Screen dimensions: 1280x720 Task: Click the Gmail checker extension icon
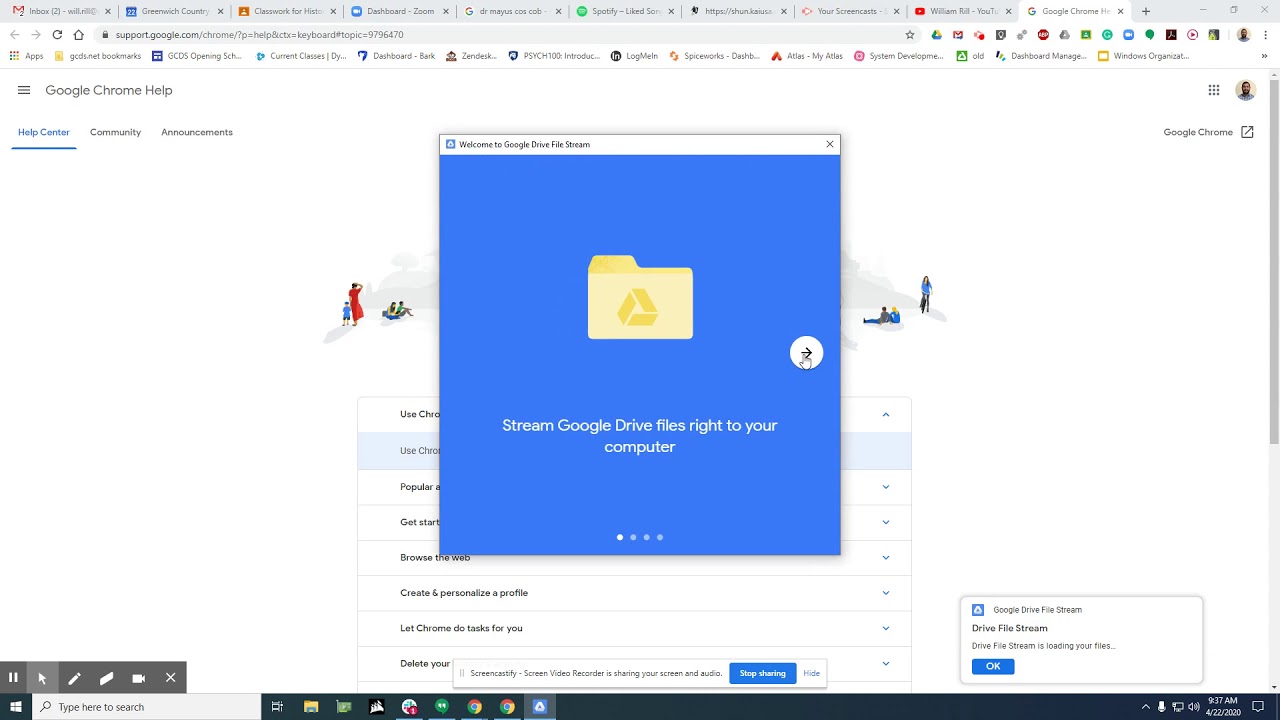[x=958, y=34]
